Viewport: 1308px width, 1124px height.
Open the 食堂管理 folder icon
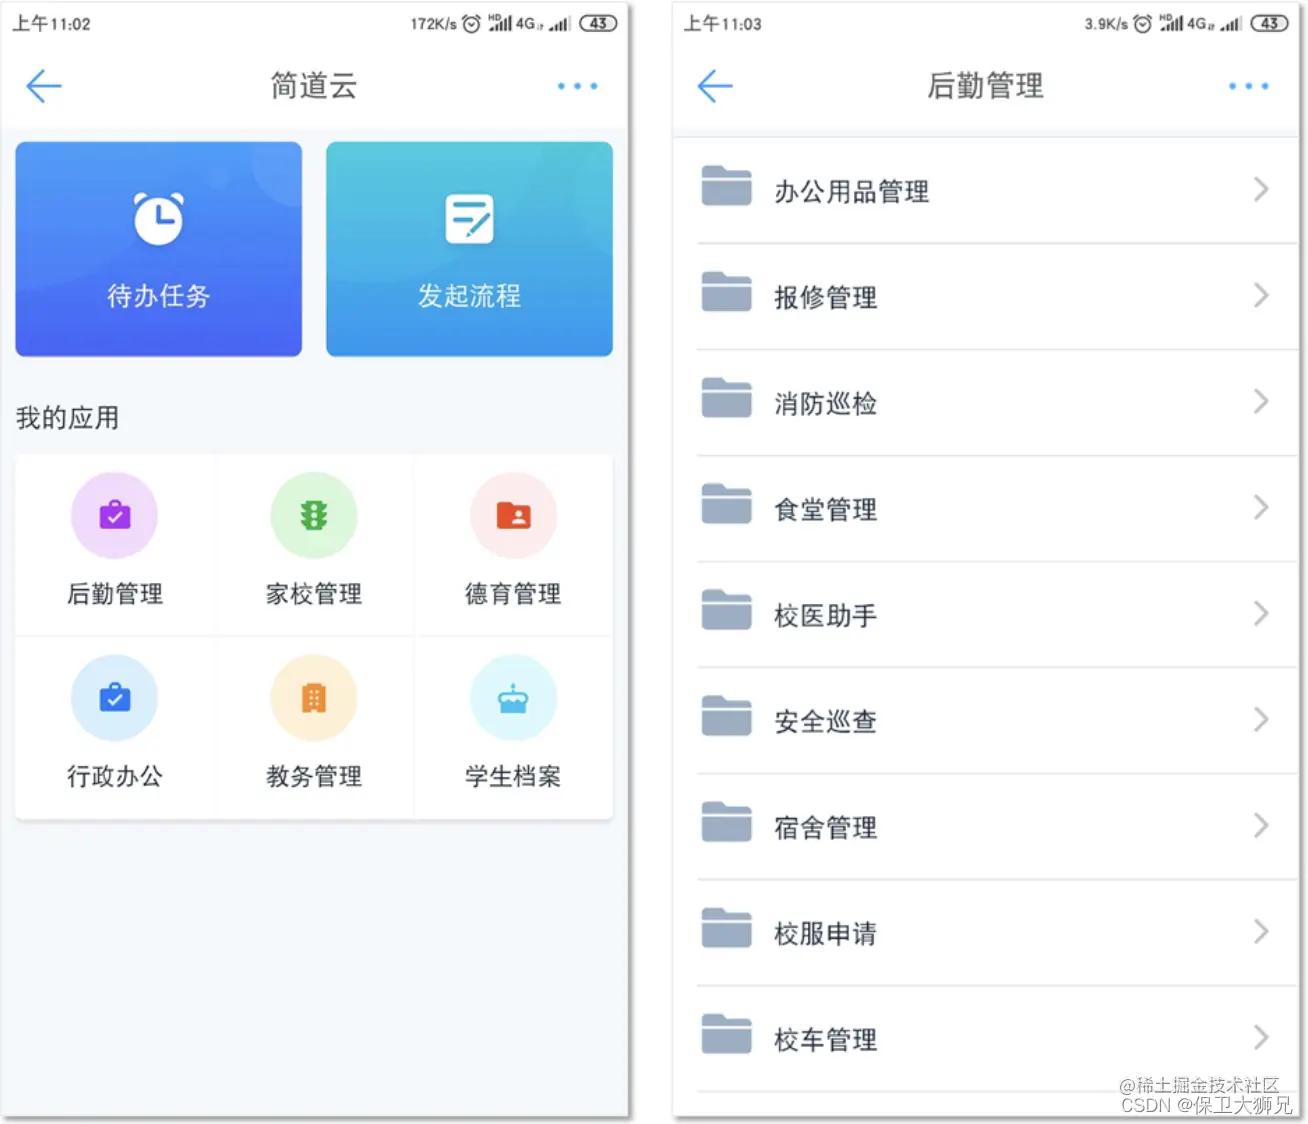[x=726, y=506]
